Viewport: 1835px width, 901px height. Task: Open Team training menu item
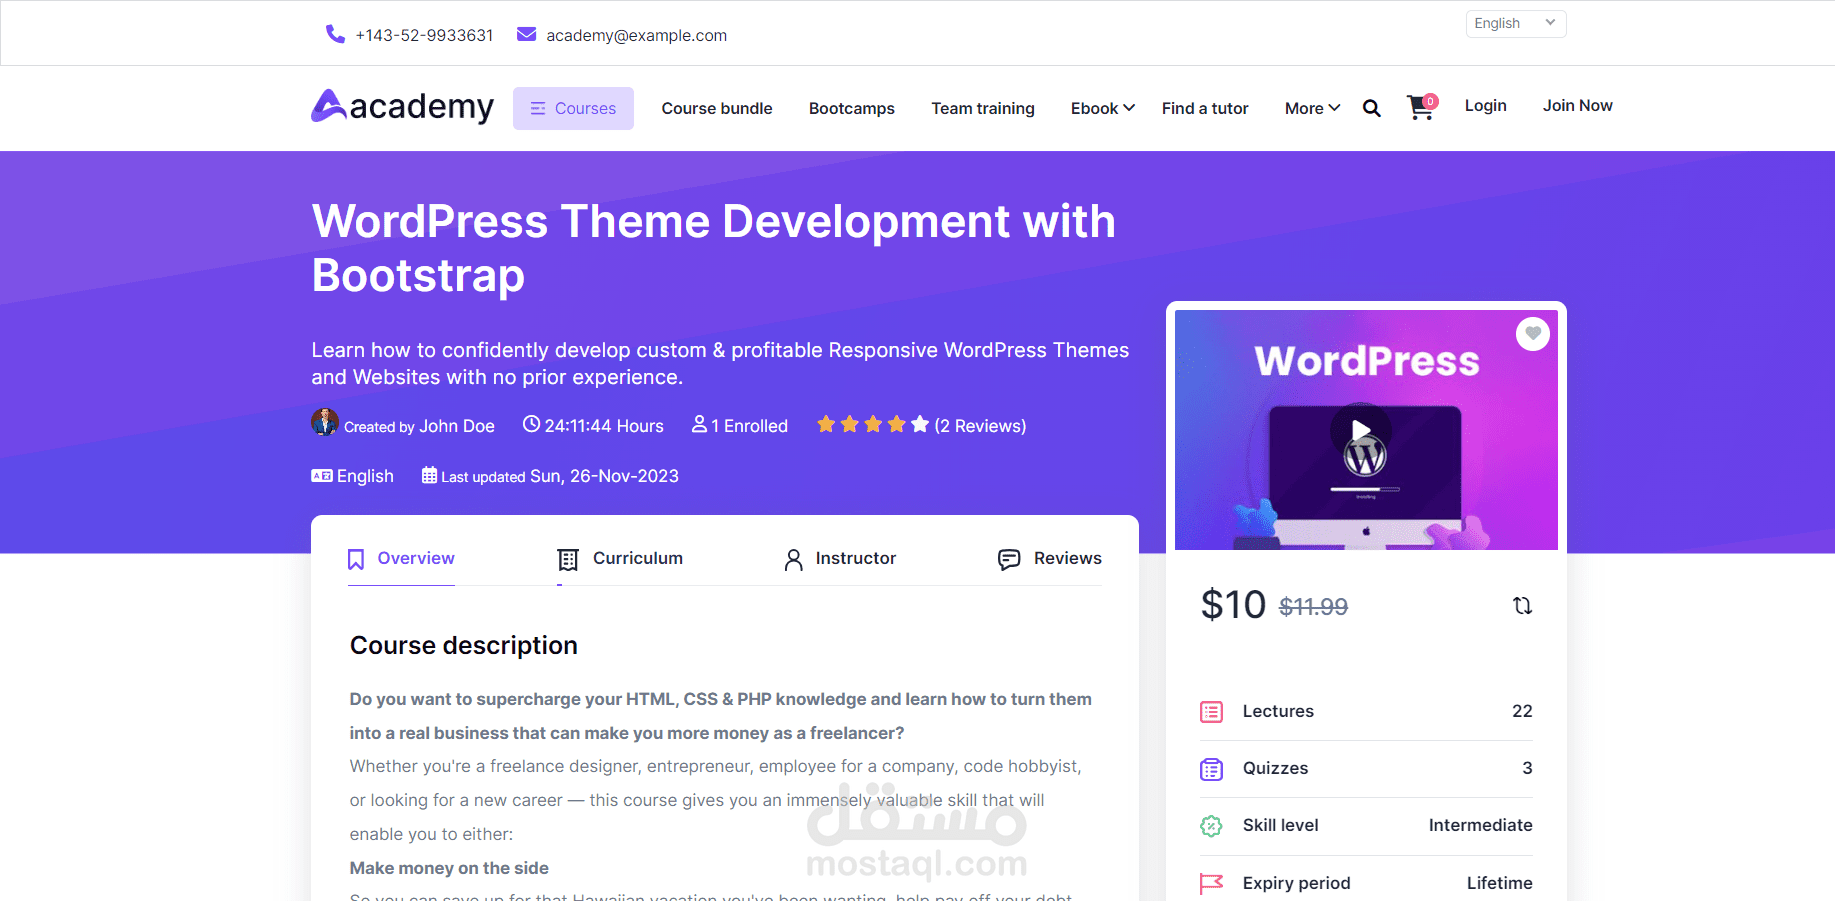[983, 108]
